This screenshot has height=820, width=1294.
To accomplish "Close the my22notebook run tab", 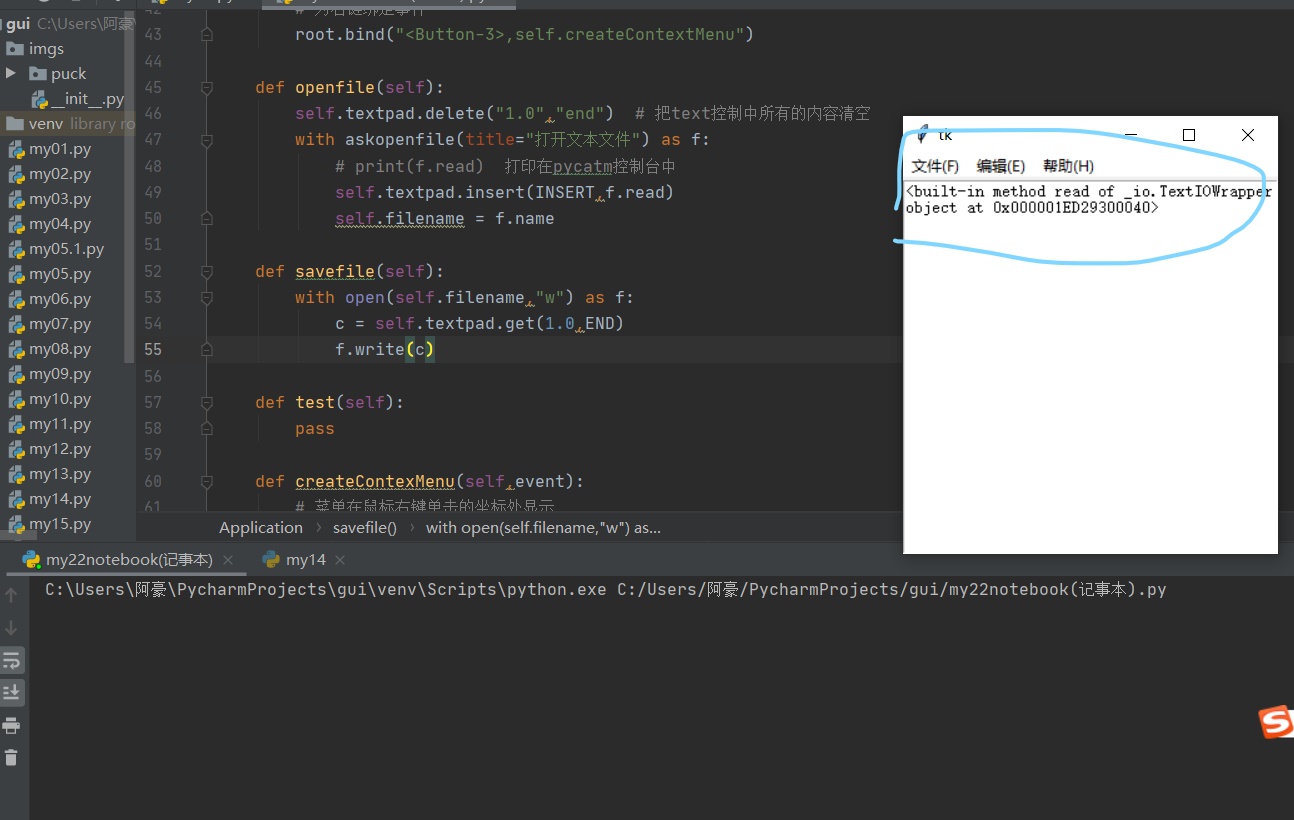I will [x=228, y=560].
